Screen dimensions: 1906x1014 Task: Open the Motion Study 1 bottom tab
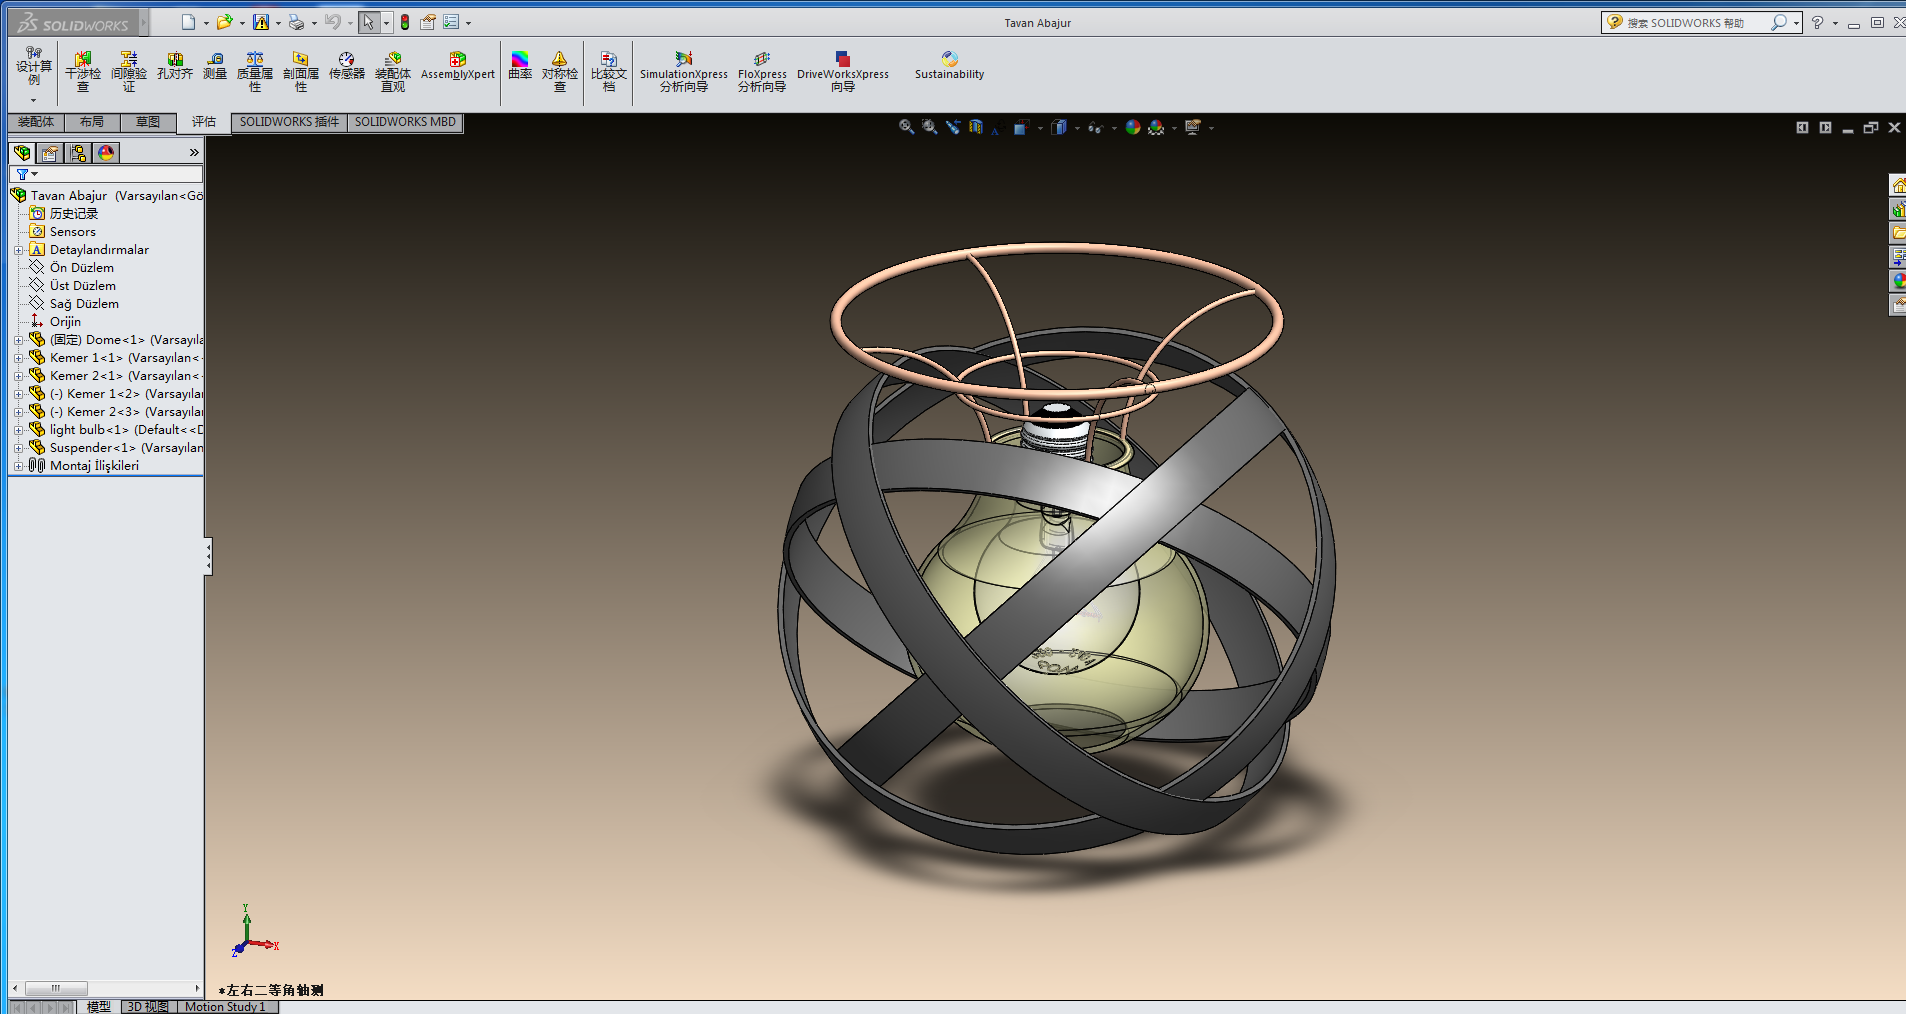pyautogui.click(x=226, y=1007)
